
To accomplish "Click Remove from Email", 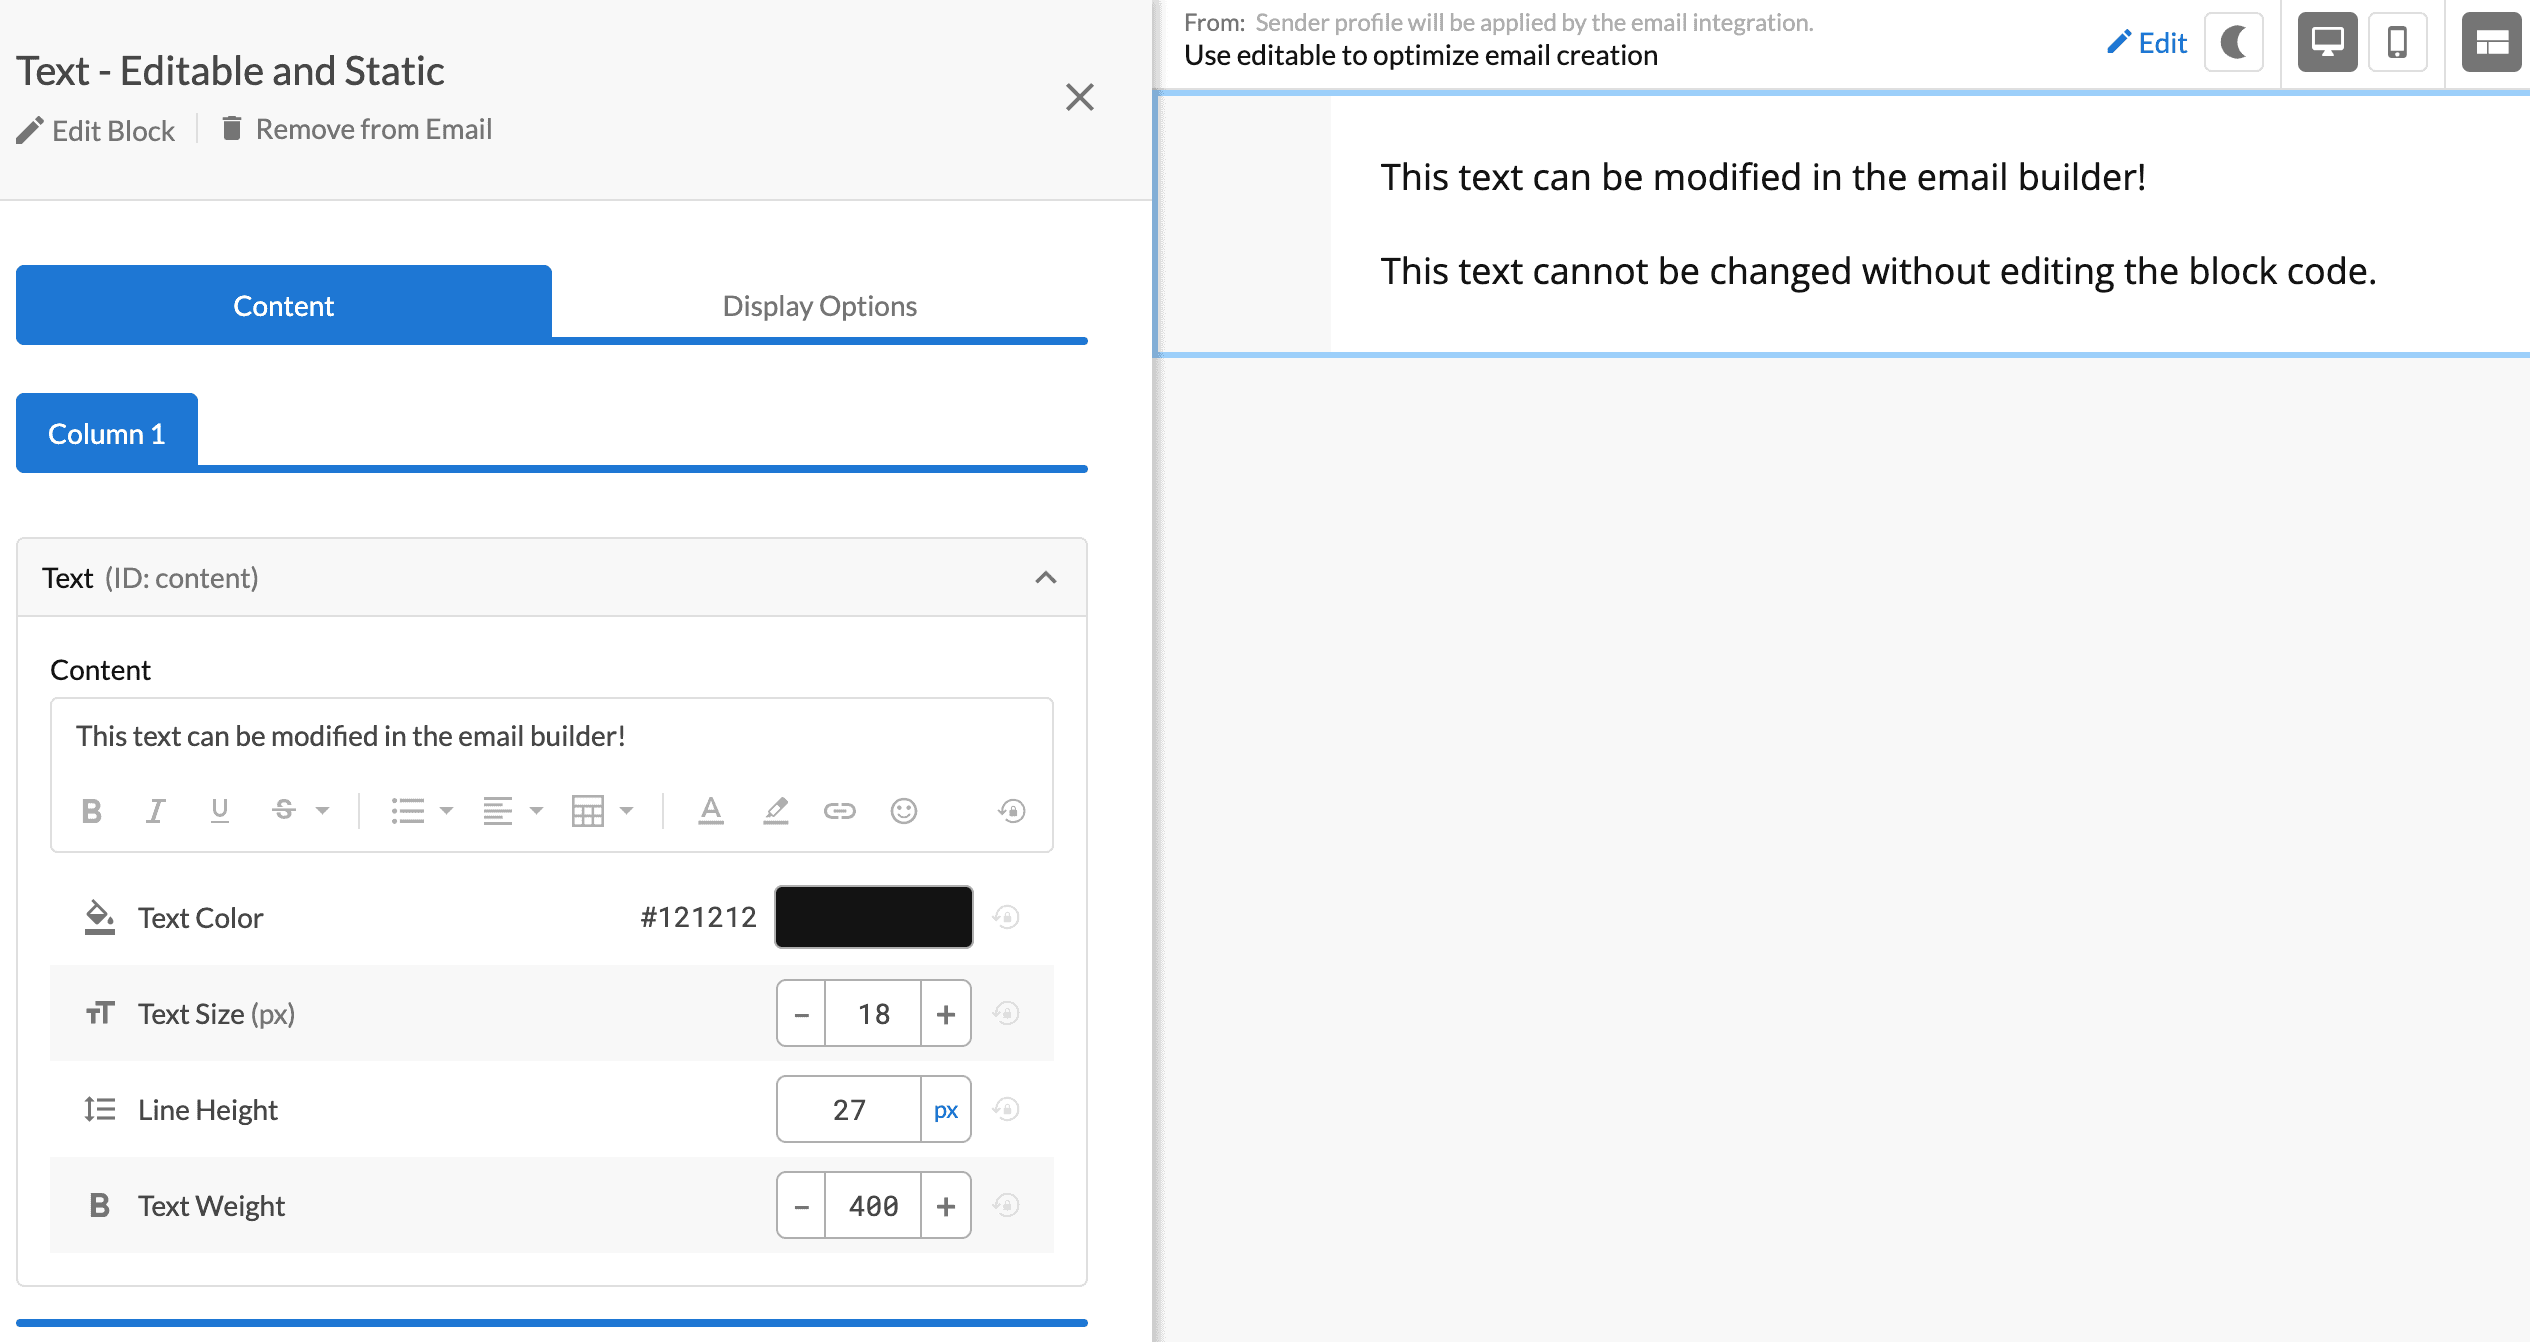I will pyautogui.click(x=357, y=129).
